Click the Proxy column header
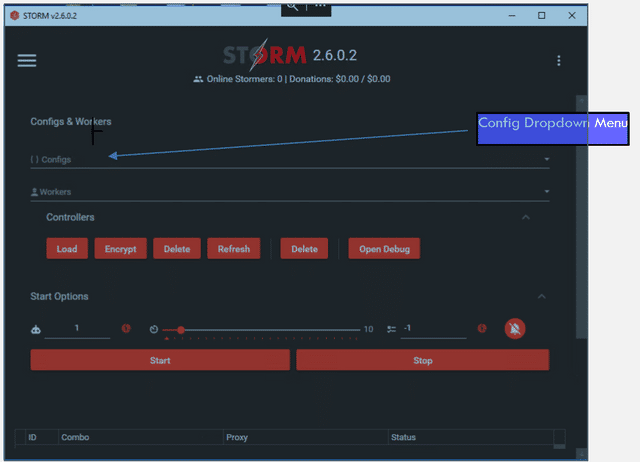Image resolution: width=640 pixels, height=462 pixels. pyautogui.click(x=306, y=437)
